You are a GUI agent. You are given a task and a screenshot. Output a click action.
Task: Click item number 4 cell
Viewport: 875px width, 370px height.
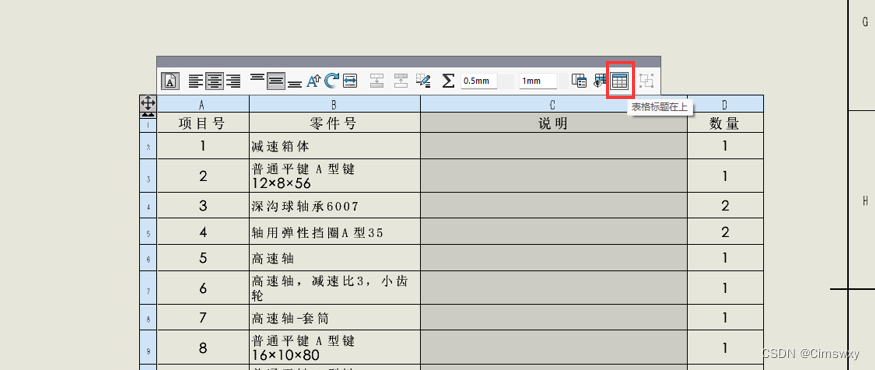(x=203, y=232)
